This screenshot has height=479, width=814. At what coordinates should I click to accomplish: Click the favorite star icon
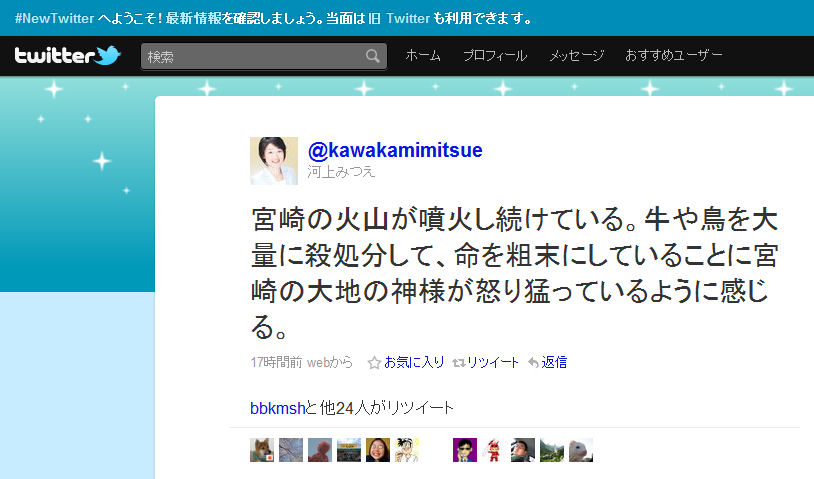(x=374, y=362)
